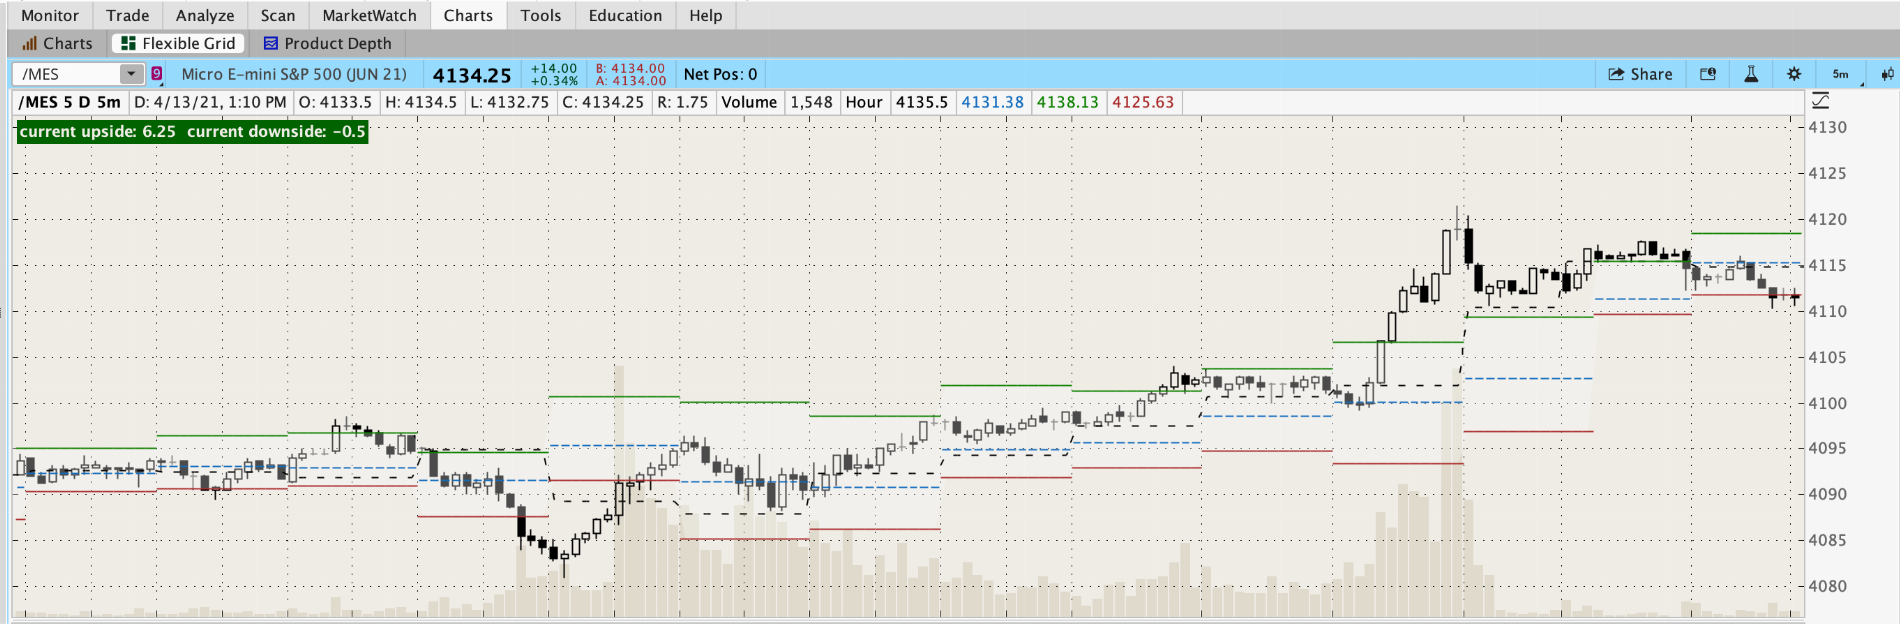The image size is (1900, 624).
Task: Switch to the Charts sub-tab
Action: [x=57, y=43]
